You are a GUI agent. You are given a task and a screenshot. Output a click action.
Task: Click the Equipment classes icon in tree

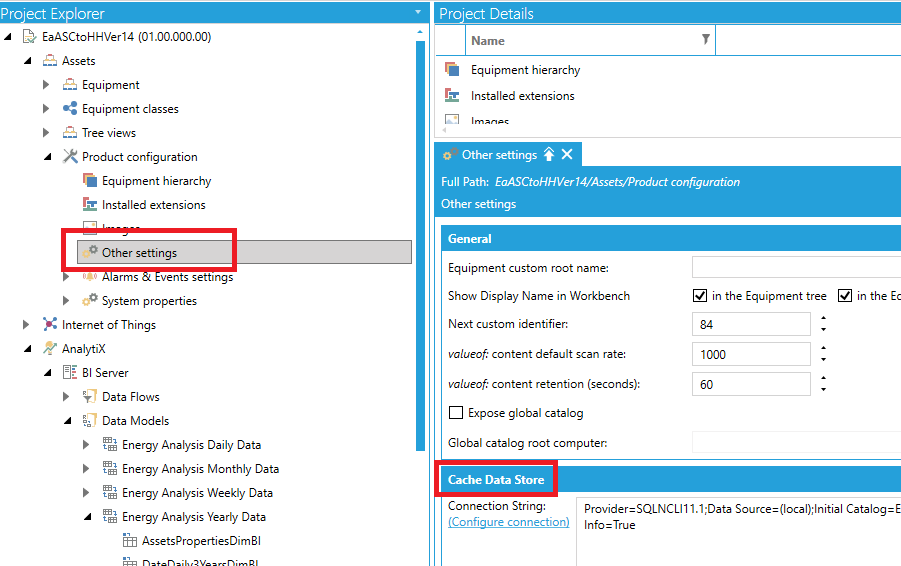click(70, 109)
